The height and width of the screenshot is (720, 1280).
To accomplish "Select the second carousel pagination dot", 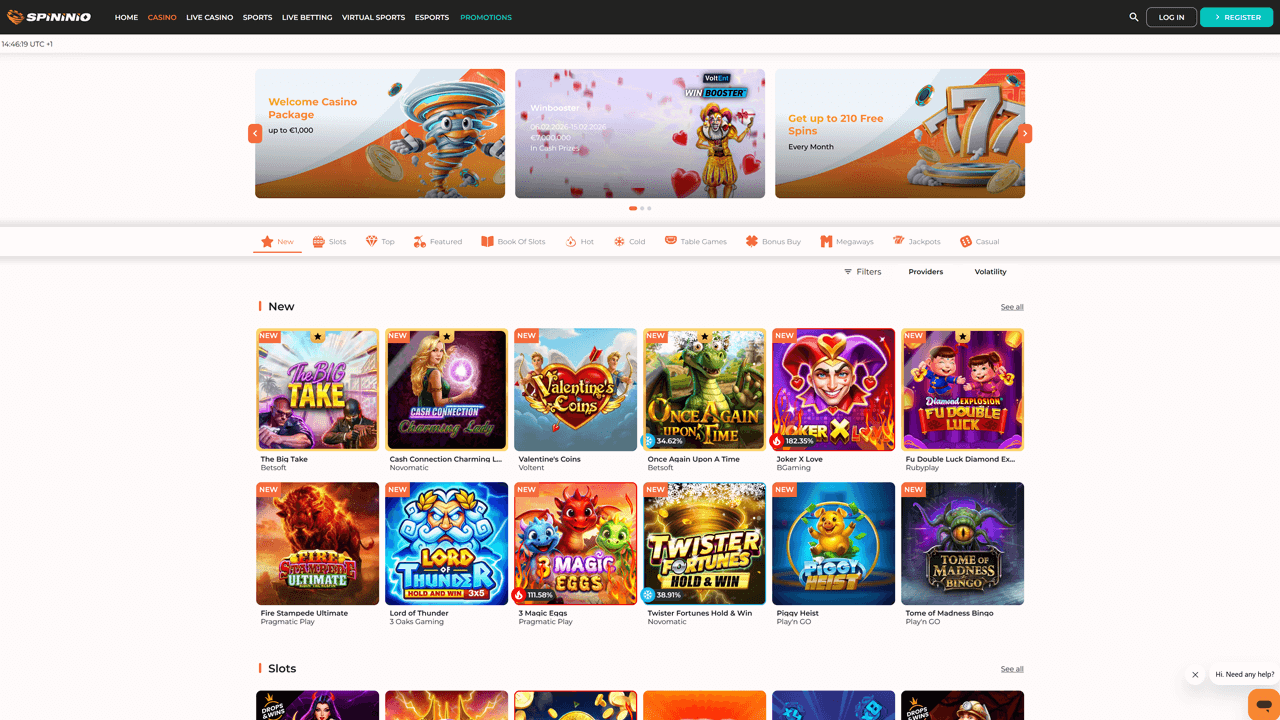I will pyautogui.click(x=642, y=208).
